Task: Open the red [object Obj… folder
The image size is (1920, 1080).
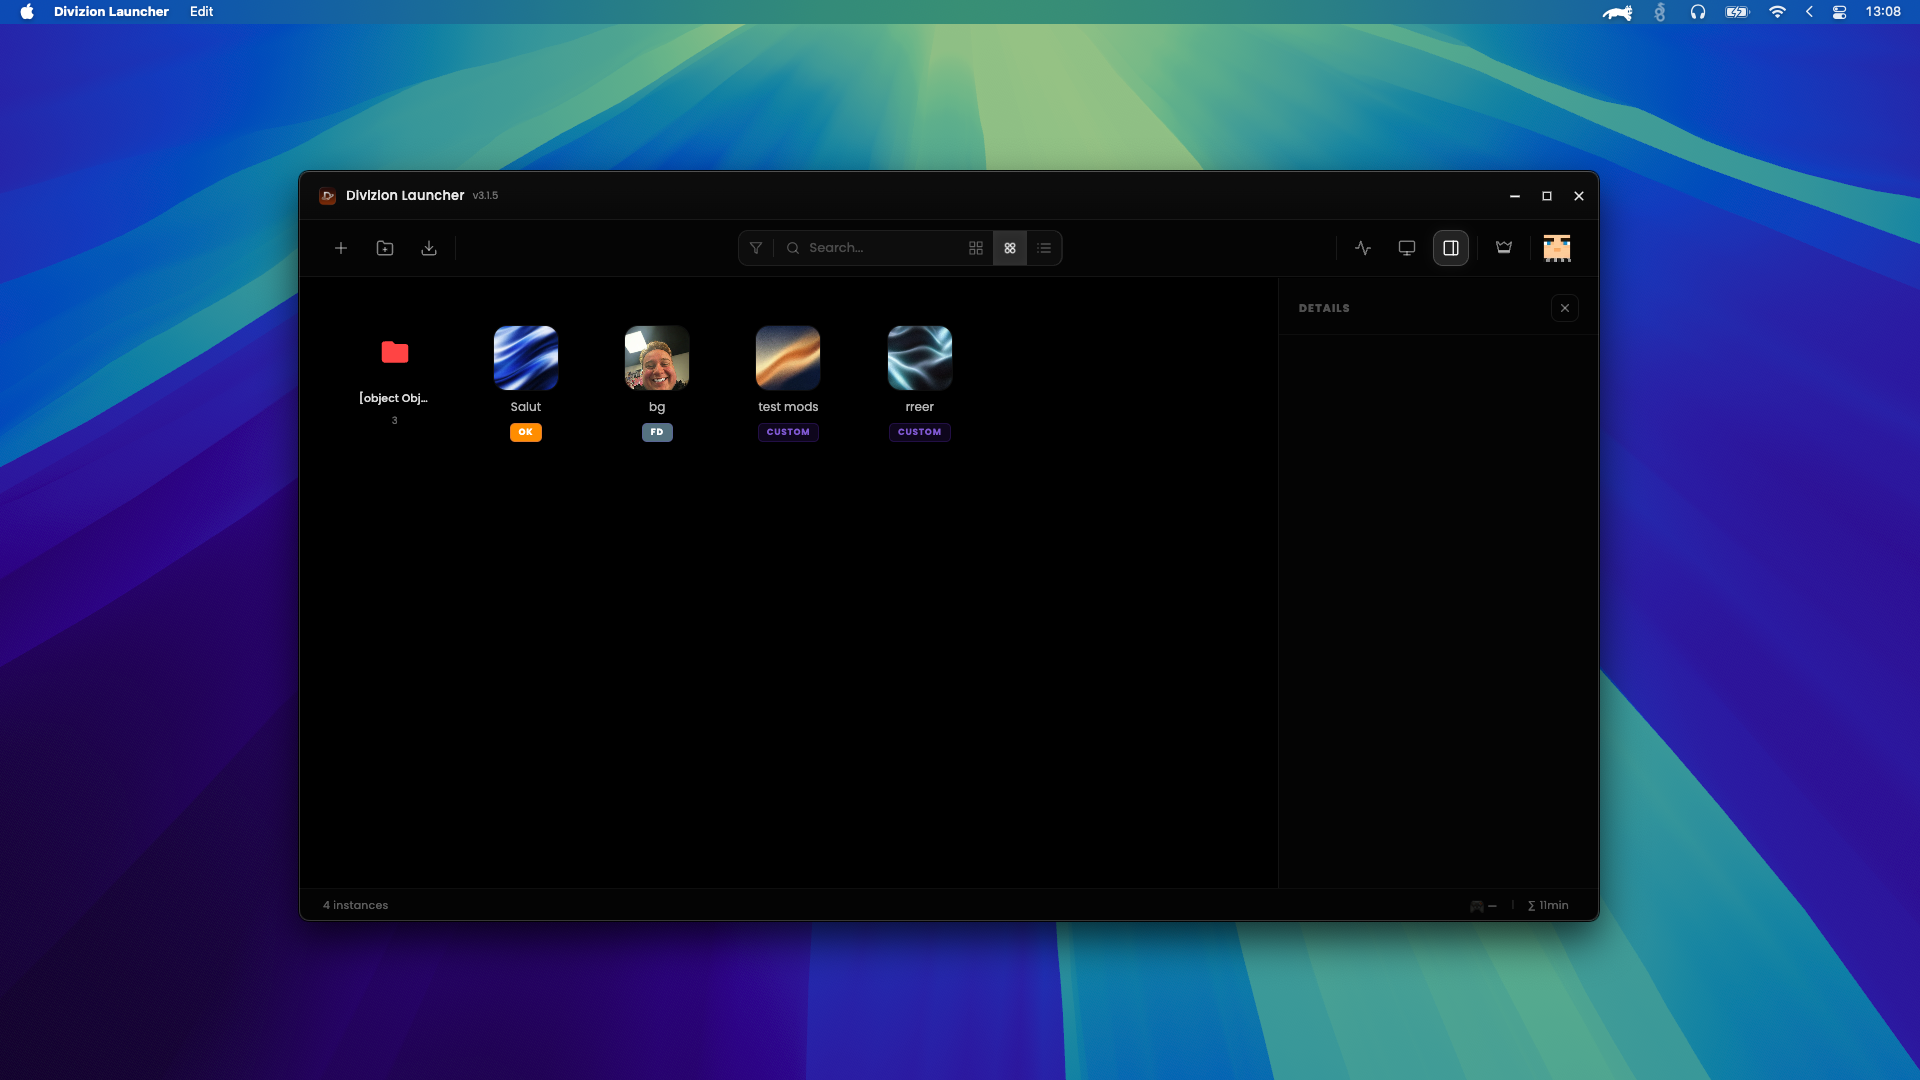Action: [x=395, y=352]
